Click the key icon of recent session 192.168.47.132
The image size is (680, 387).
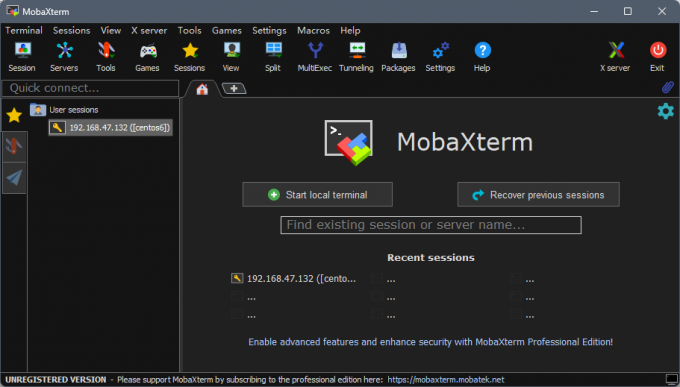(x=237, y=278)
